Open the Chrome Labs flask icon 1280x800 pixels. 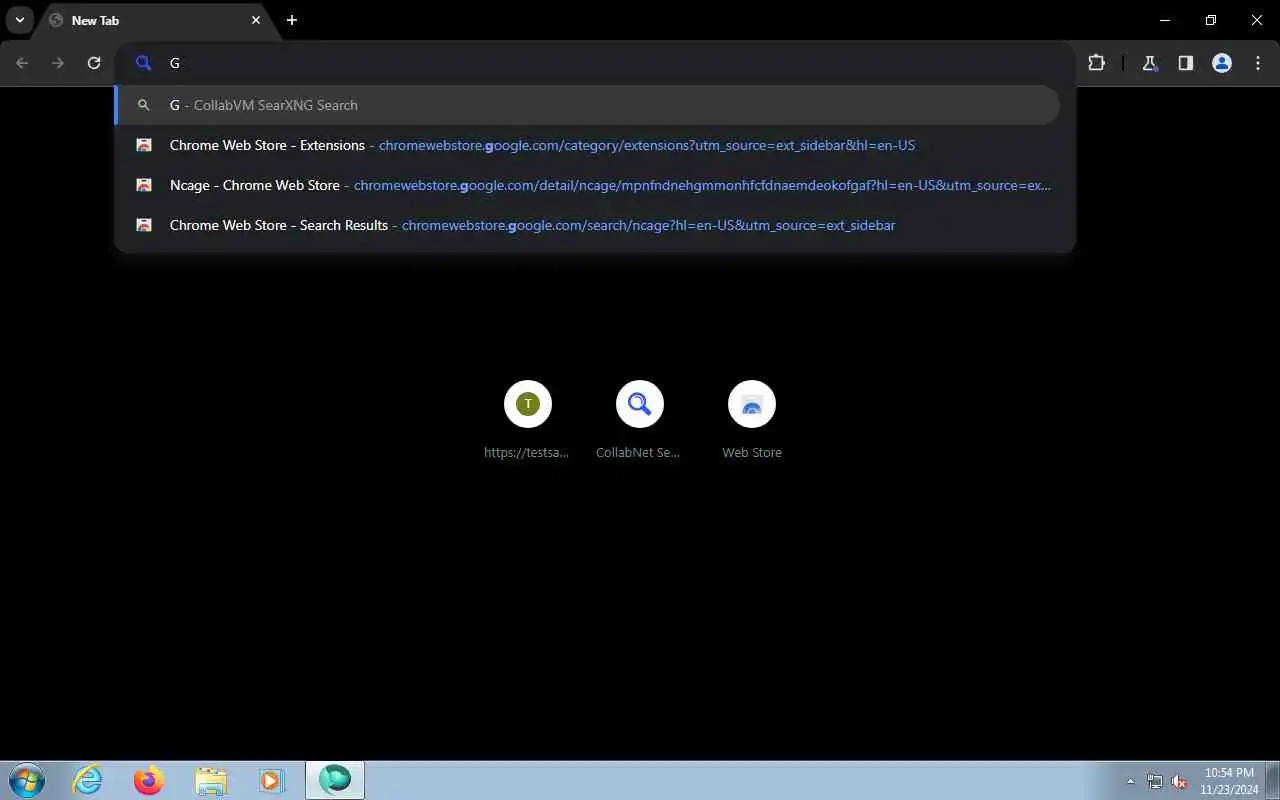click(x=1150, y=63)
